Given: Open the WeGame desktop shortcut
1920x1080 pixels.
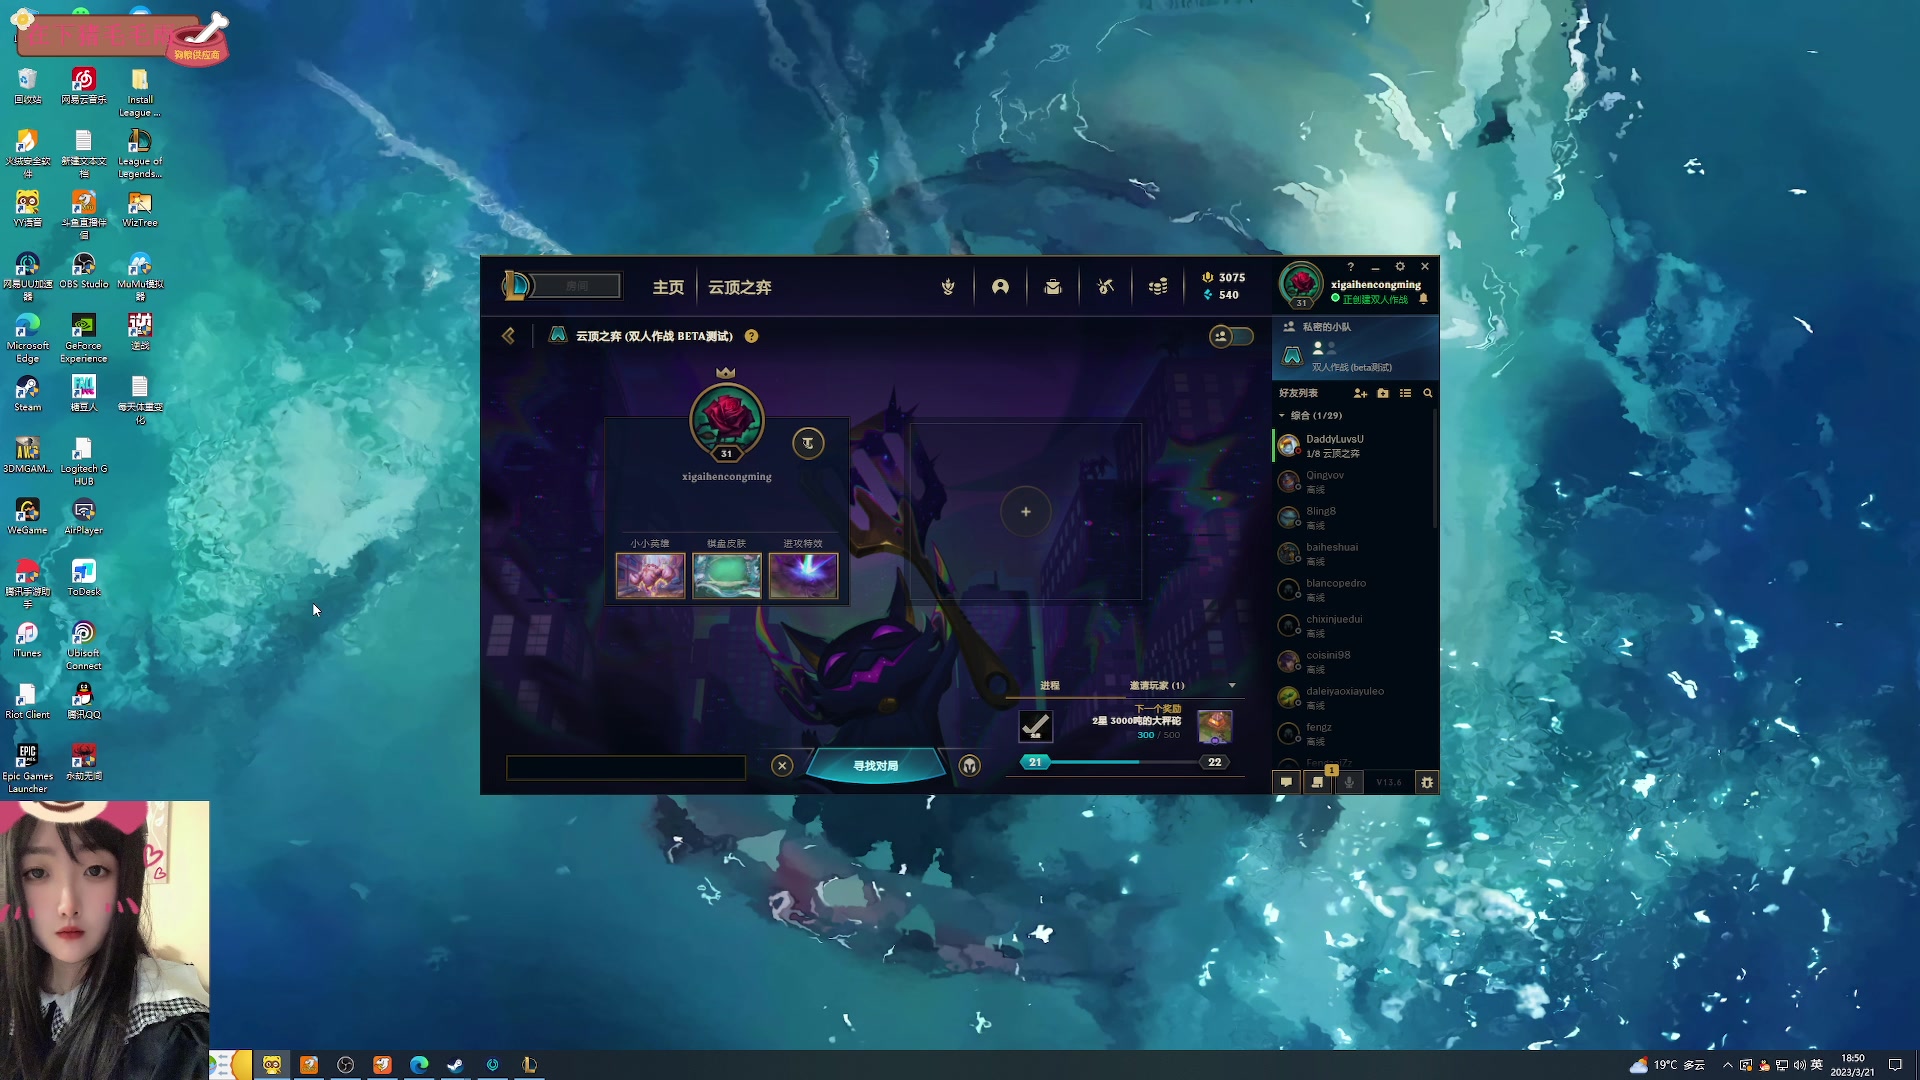Looking at the screenshot, I should click(28, 517).
